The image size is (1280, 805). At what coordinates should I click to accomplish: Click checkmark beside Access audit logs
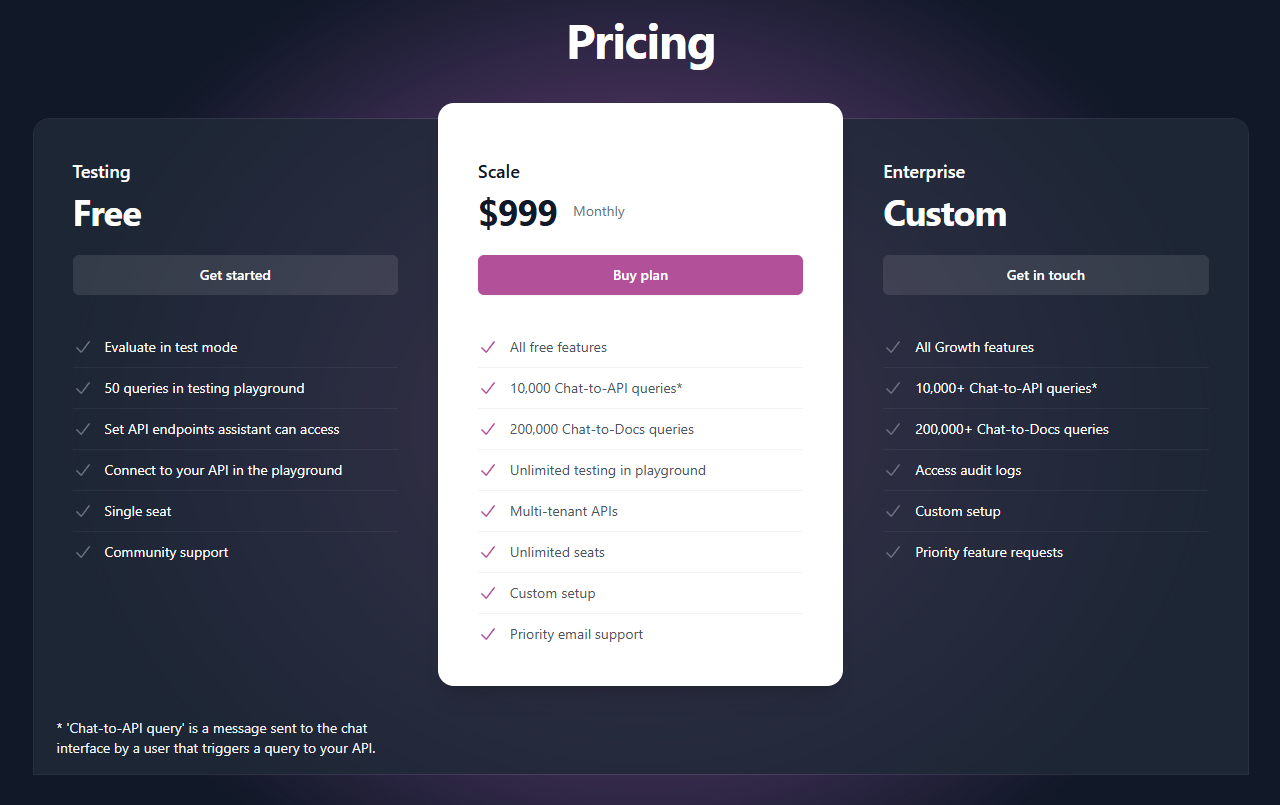point(893,470)
